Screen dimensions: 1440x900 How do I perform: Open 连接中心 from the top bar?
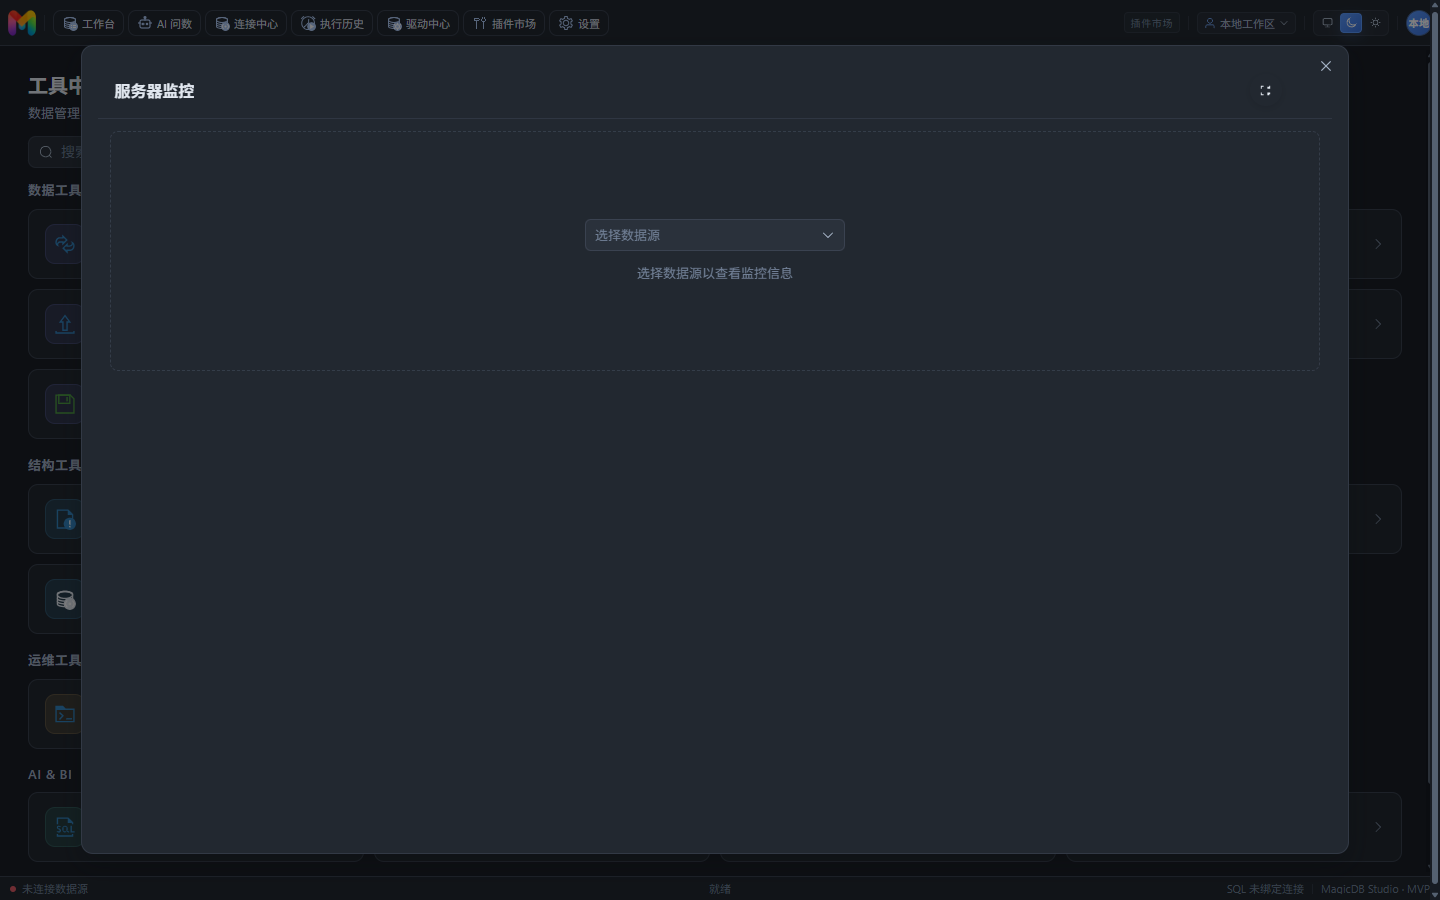point(246,23)
